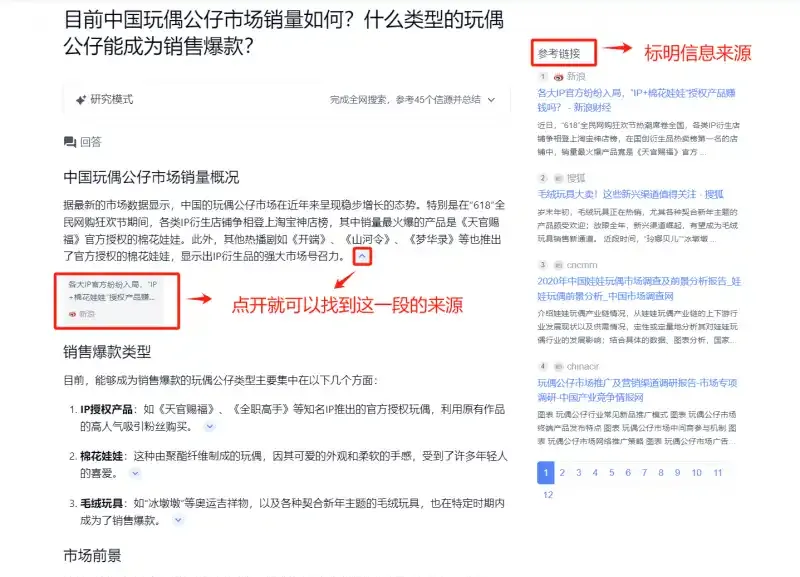Screen dimensions: 800x577
Task: Expand source chevron for IP授权产品 item
Action: [210, 427]
